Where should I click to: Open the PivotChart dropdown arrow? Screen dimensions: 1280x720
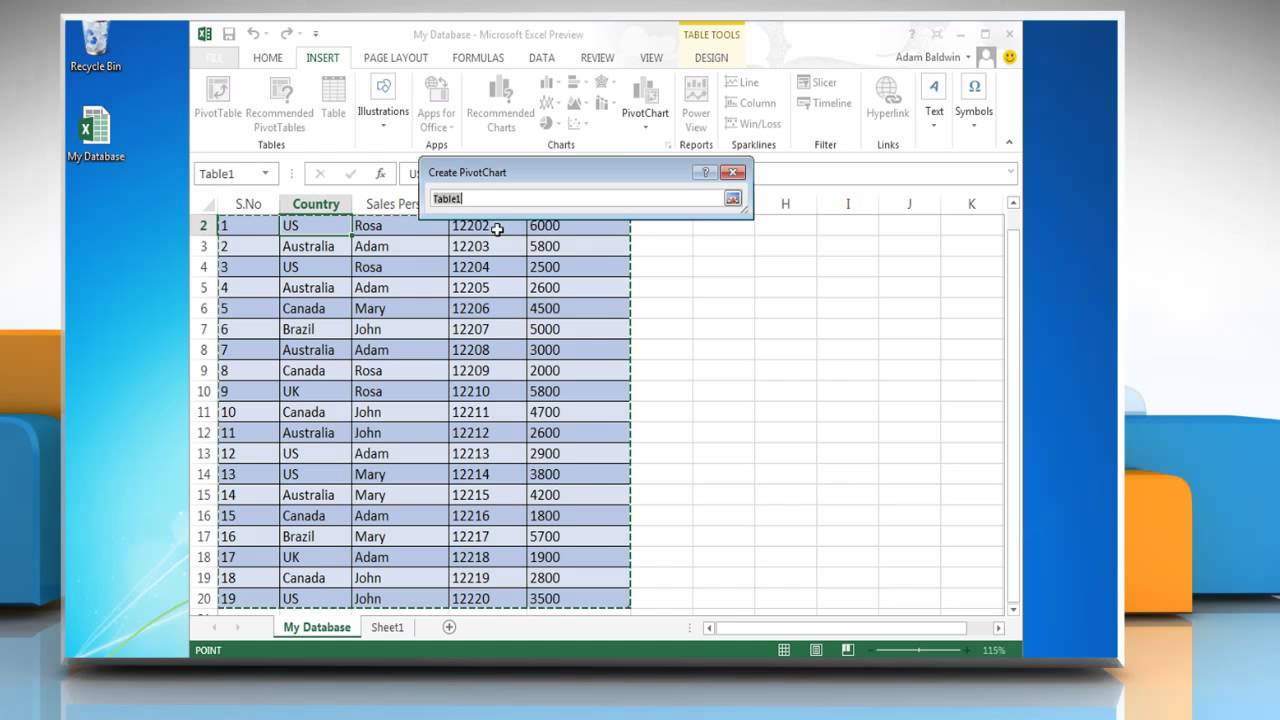(x=645, y=127)
